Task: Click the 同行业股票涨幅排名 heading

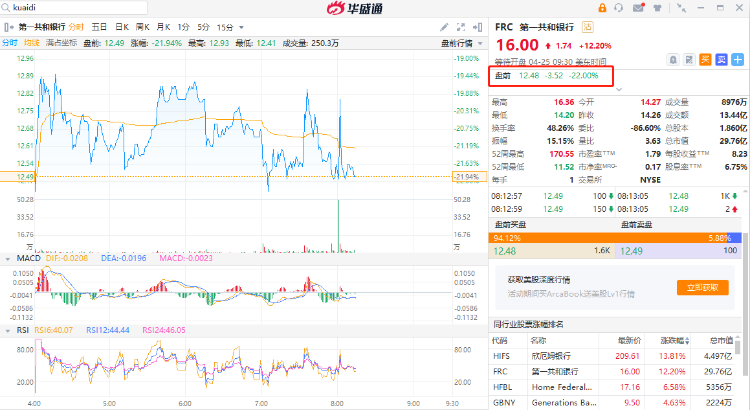Action: [529, 324]
